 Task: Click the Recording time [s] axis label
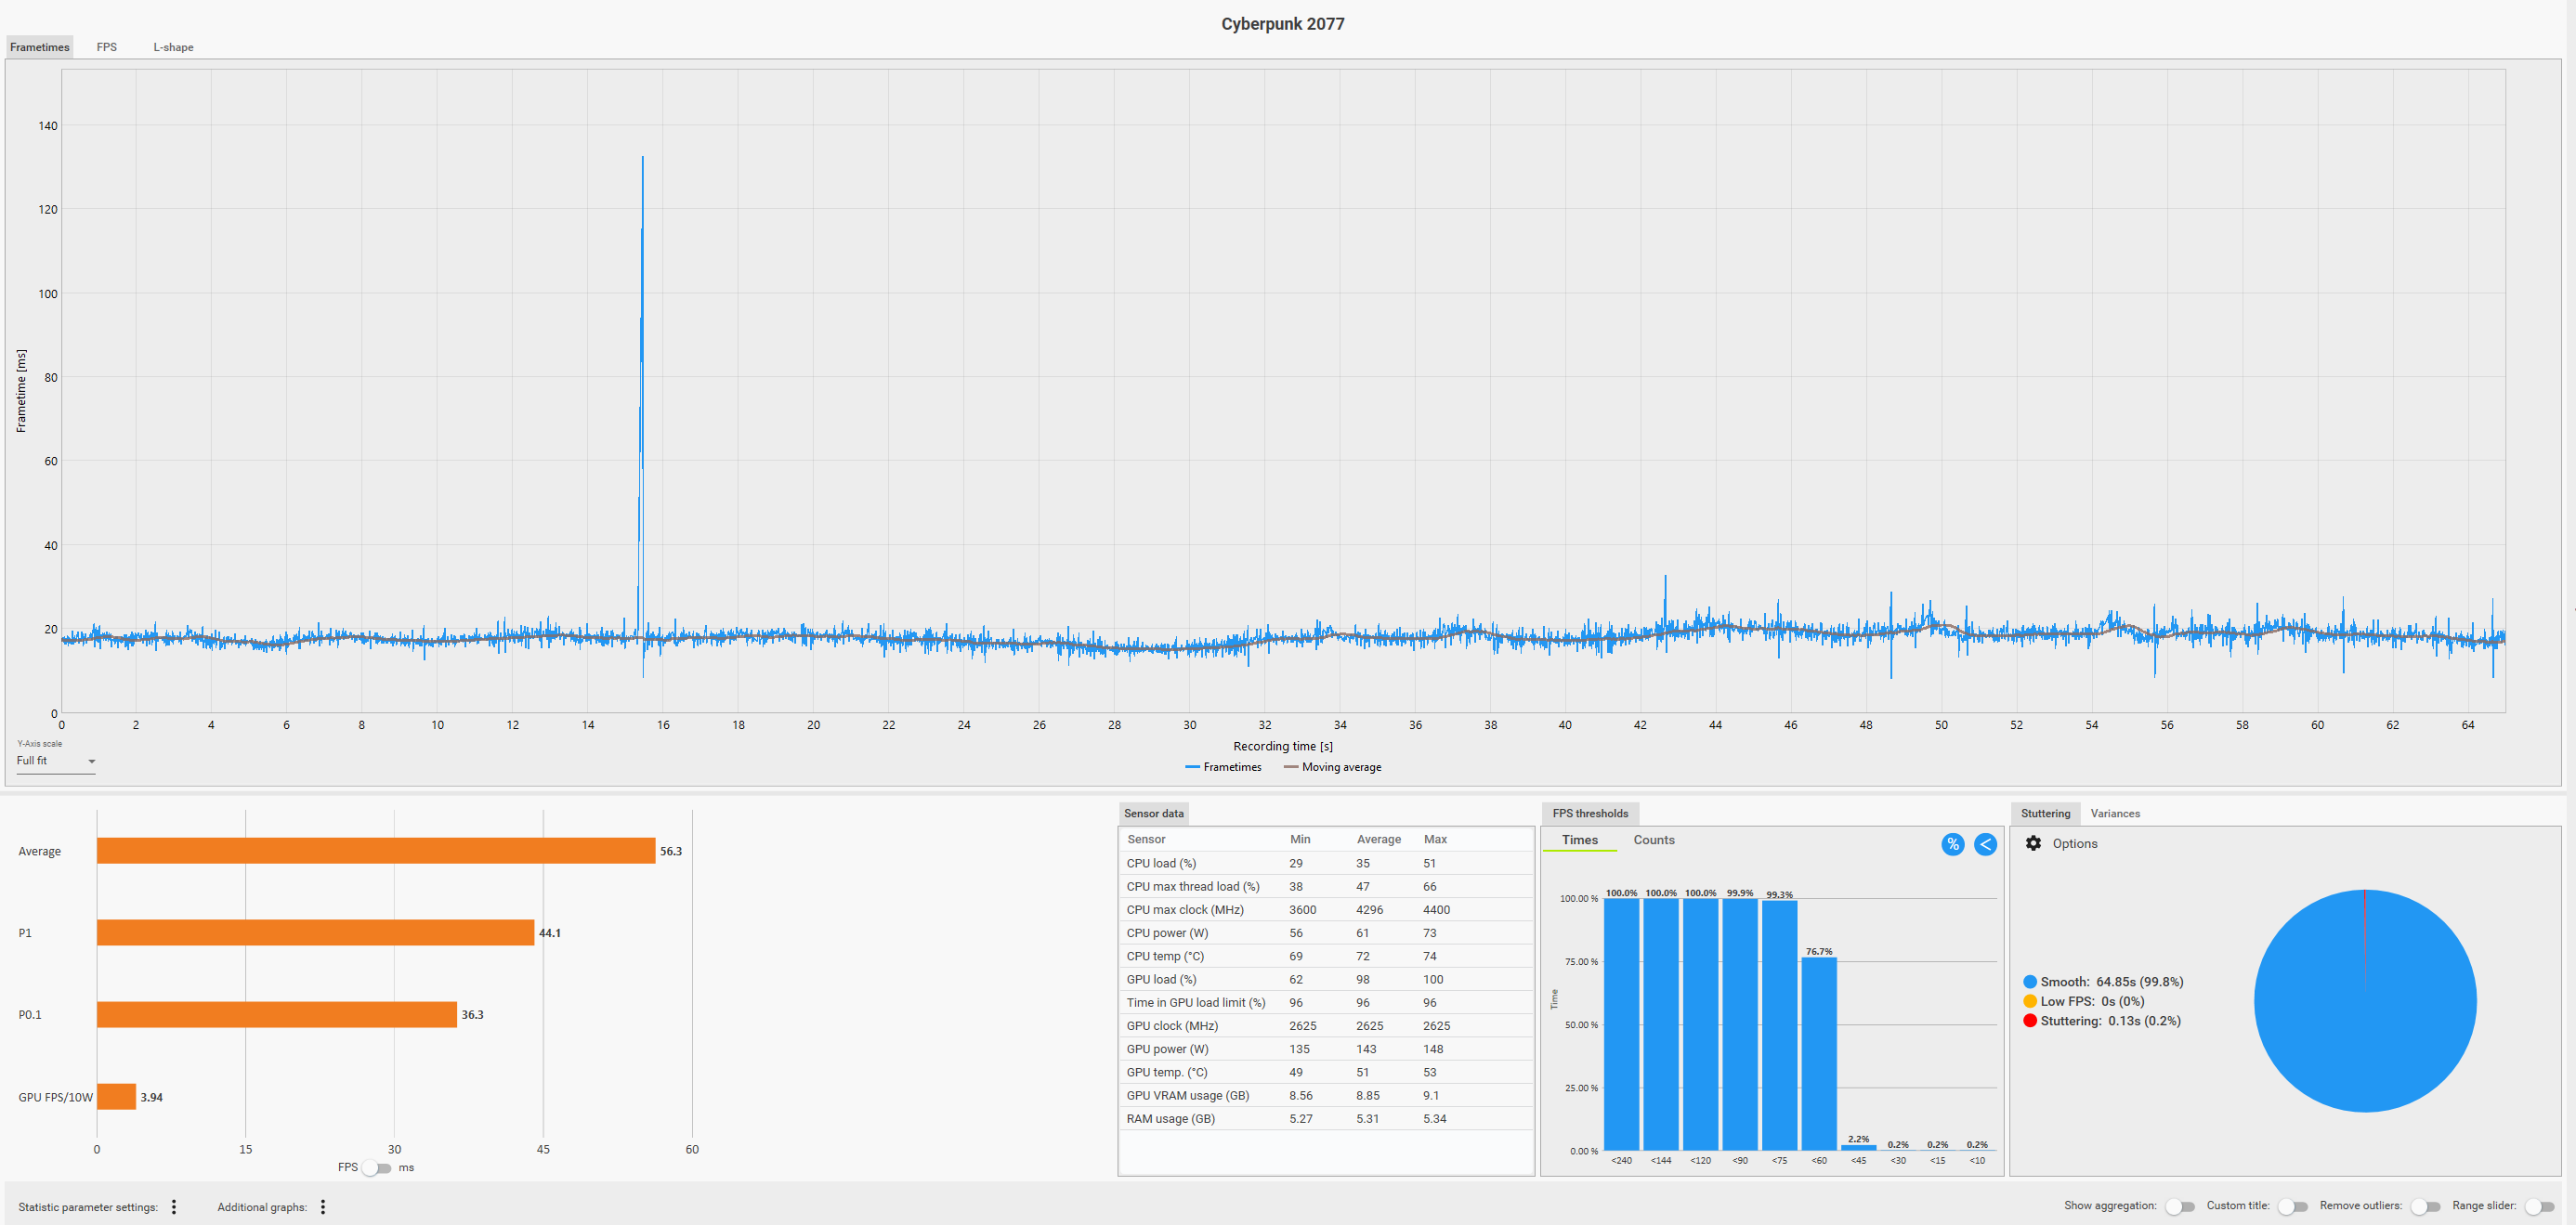[1283, 746]
